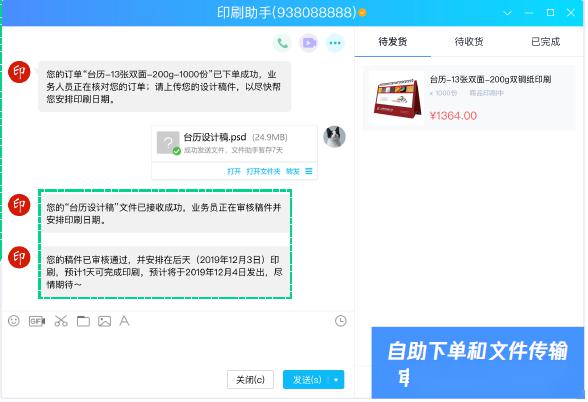Viewport: 588px width, 402px height.
Task: Switch to the 待发货 tab
Action: click(392, 42)
